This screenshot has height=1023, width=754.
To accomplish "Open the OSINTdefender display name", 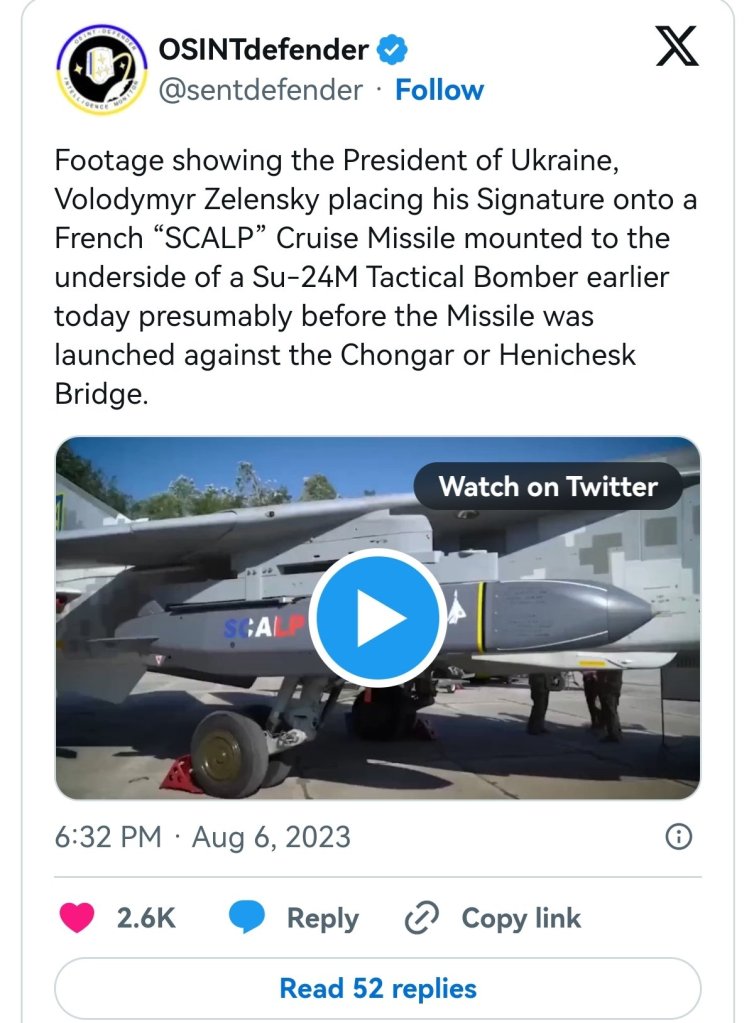I will 264,48.
